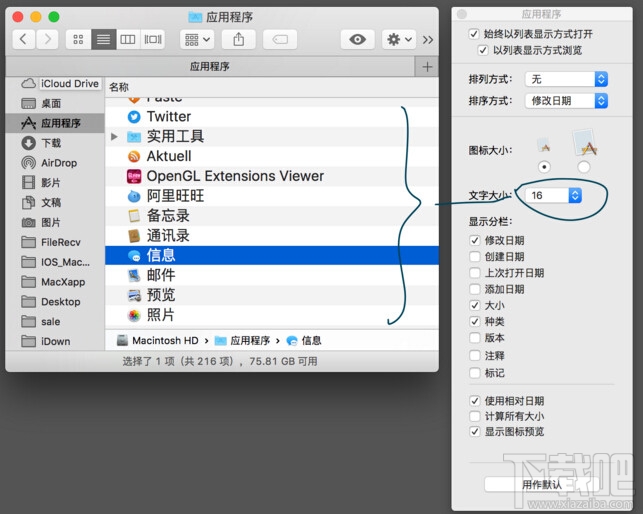Show more toolbar items with double chevron
This screenshot has width=643, height=514.
428,40
